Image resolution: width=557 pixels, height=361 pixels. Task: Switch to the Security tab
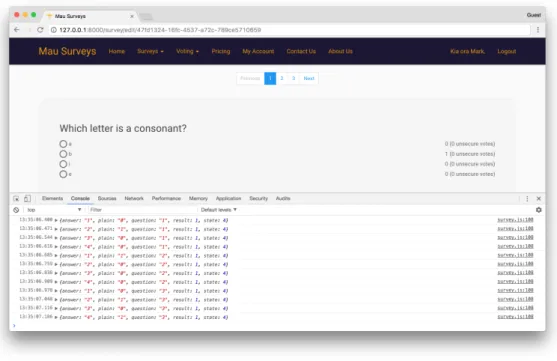coord(258,199)
